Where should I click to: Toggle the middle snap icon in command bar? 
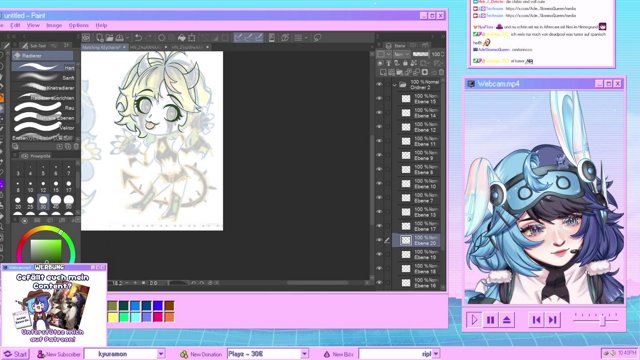[x=248, y=38]
